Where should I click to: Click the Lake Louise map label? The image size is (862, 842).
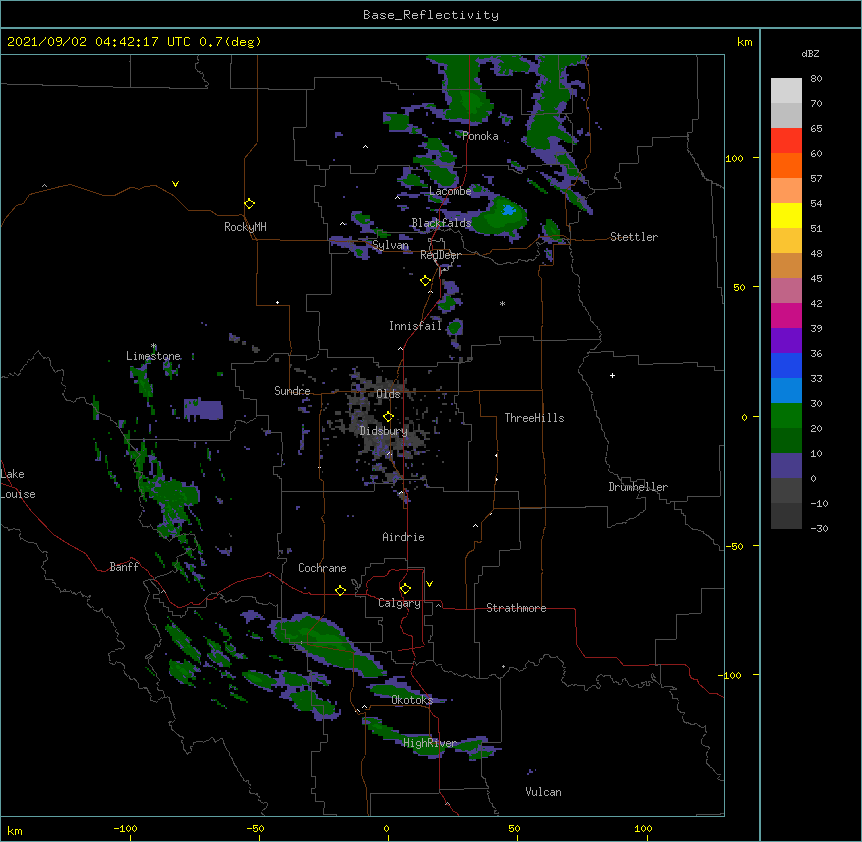(18, 484)
